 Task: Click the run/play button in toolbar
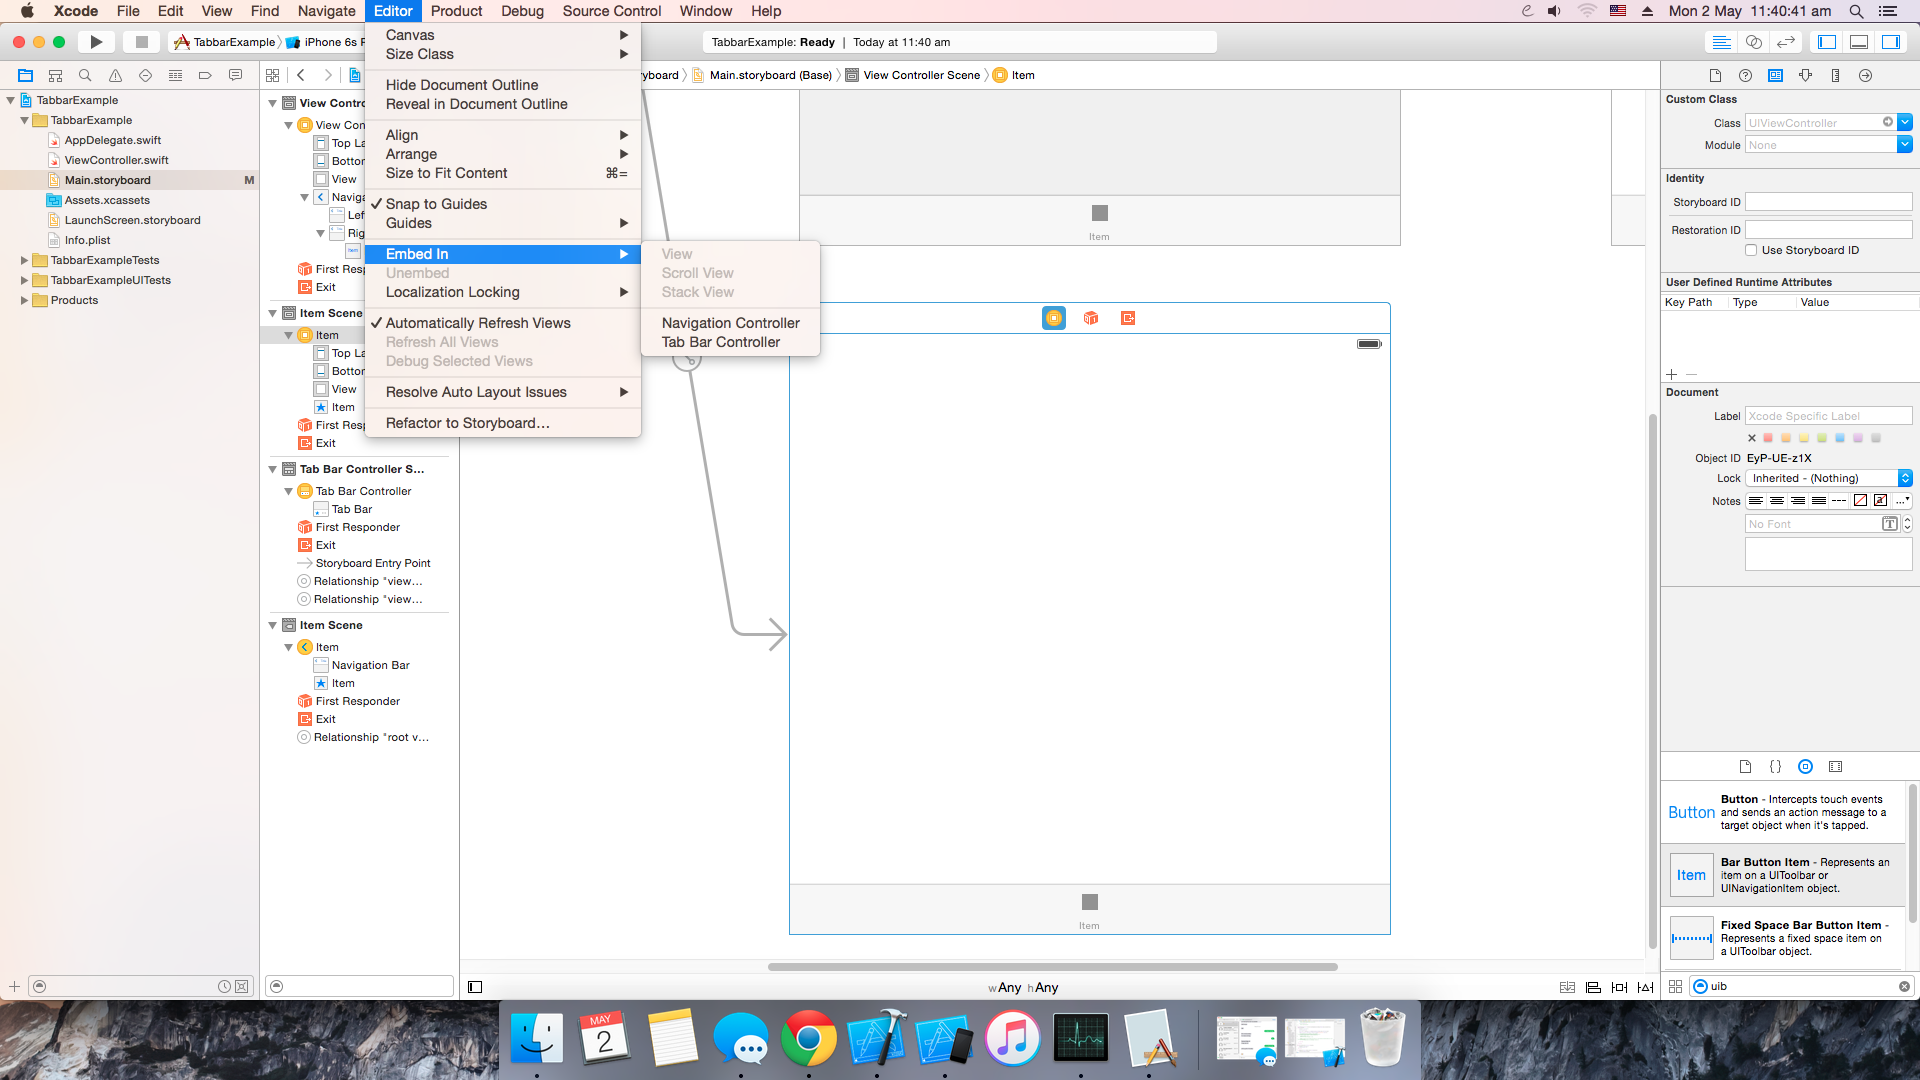[x=96, y=42]
